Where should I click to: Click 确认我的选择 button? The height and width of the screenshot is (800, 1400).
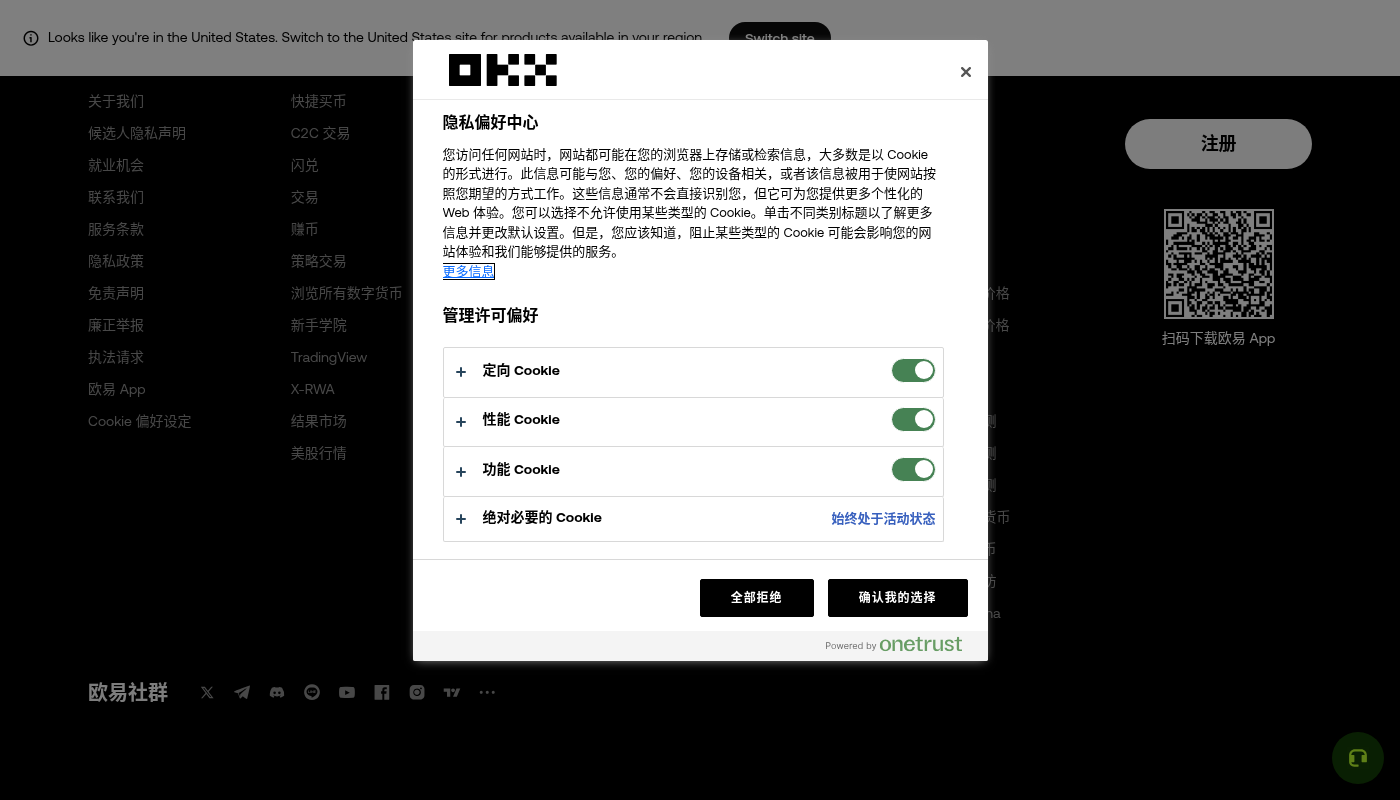pyautogui.click(x=898, y=598)
